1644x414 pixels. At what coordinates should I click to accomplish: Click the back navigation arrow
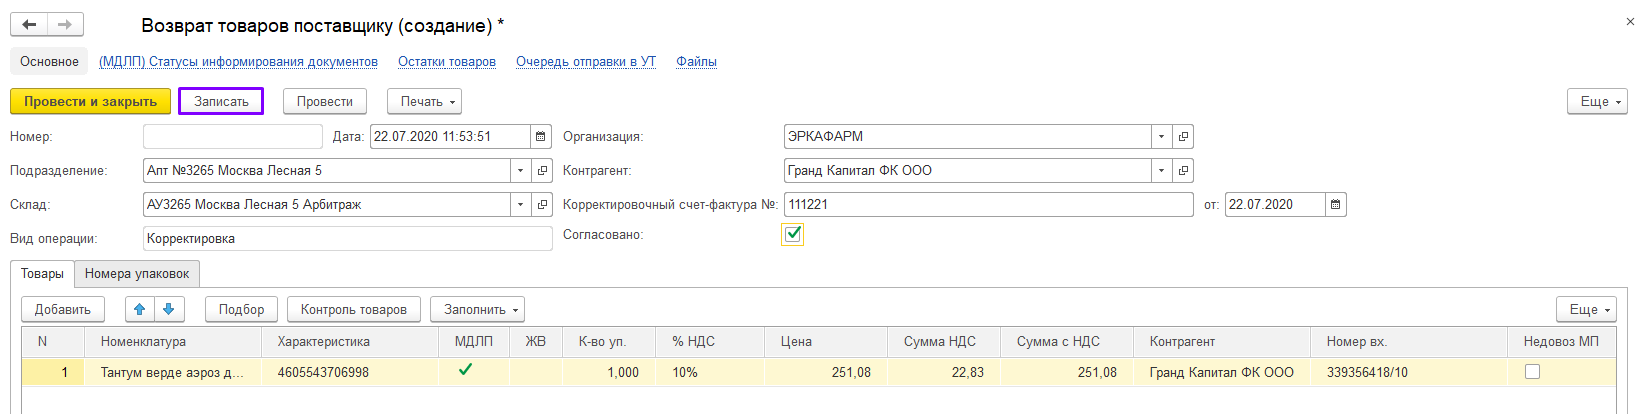(29, 25)
